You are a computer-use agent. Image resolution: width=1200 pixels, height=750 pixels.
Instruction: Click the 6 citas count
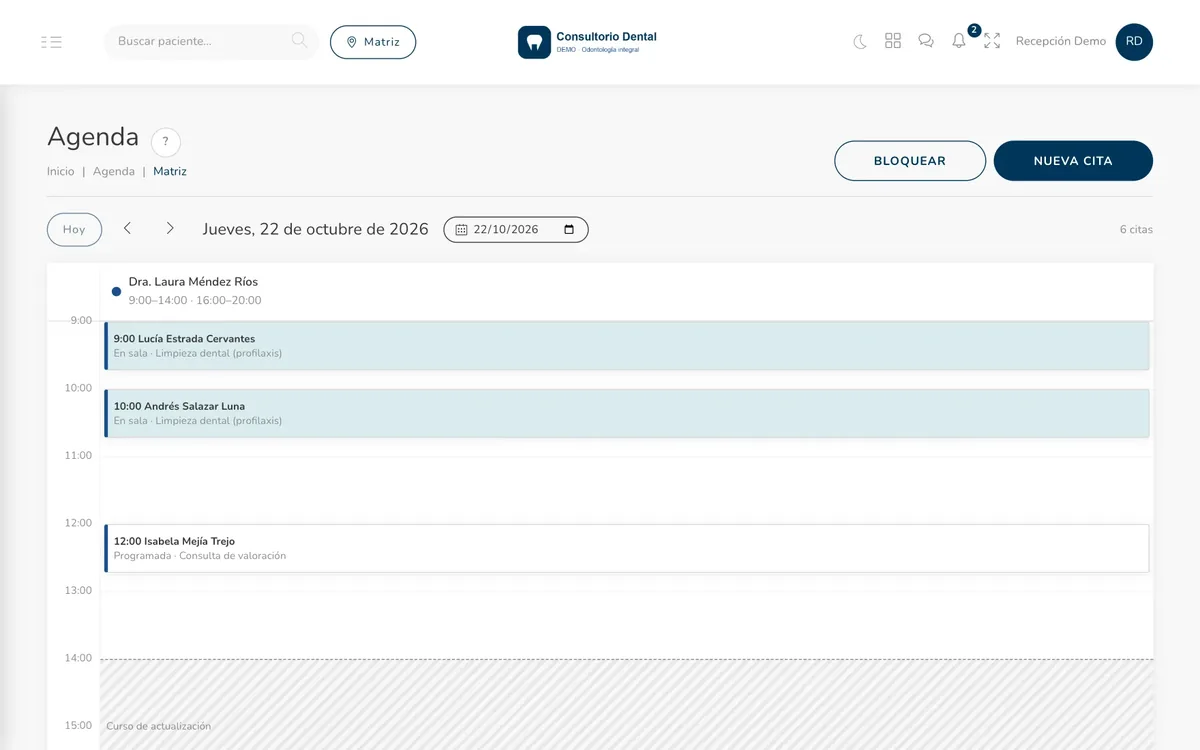tap(1136, 230)
